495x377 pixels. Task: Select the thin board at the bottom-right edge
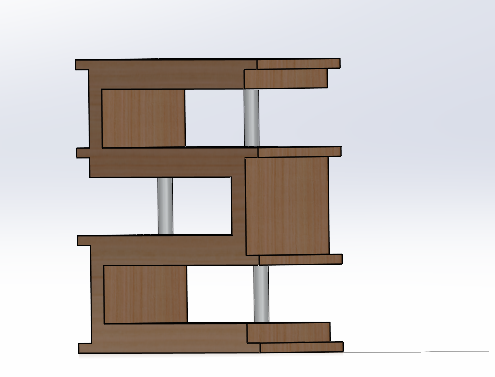click(302, 347)
